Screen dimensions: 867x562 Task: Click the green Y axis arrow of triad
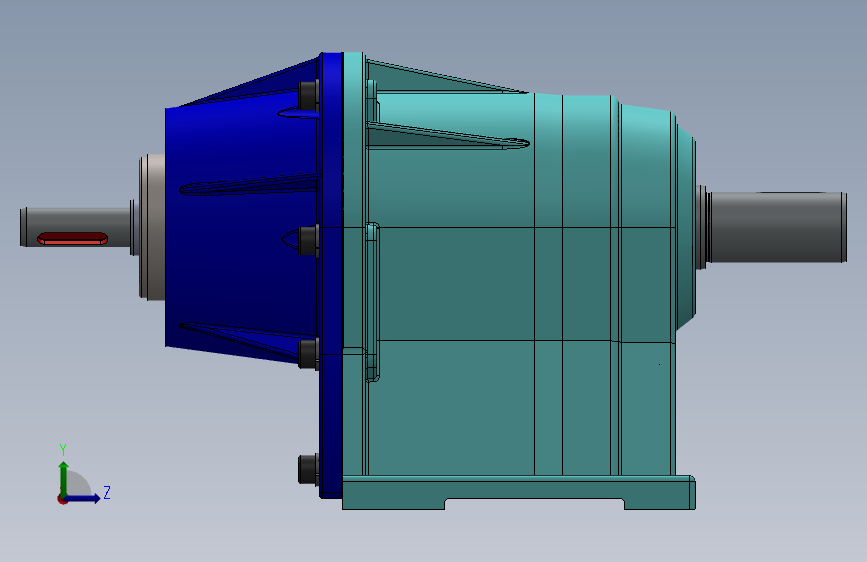(x=64, y=478)
